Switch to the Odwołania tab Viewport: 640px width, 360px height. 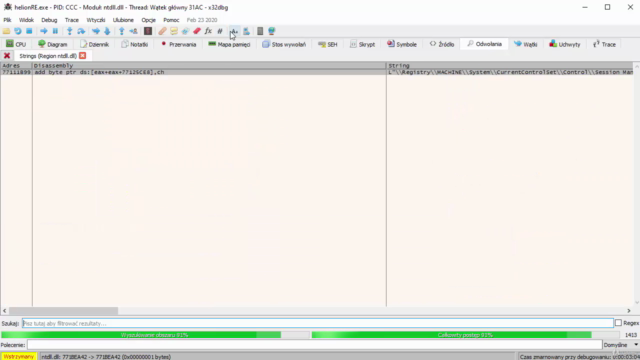tap(484, 44)
